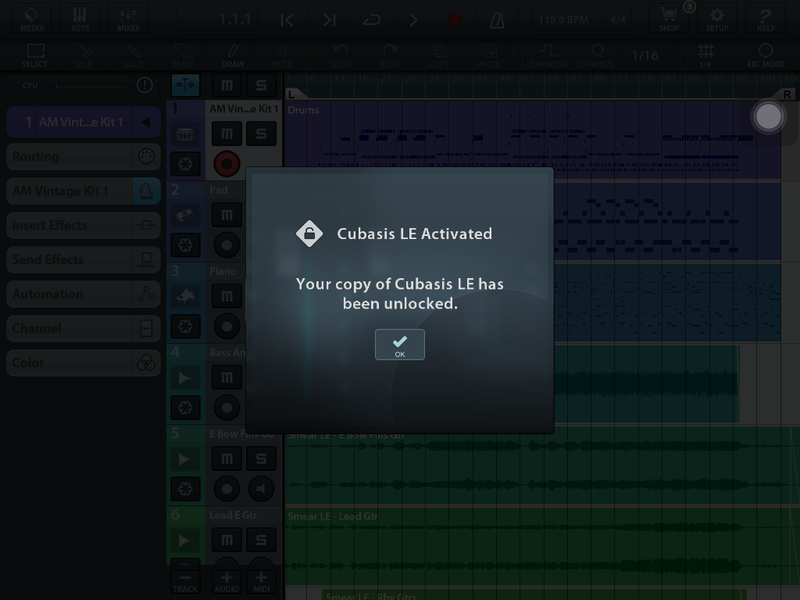Open the 1/16 quantize value dropdown
The height and width of the screenshot is (600, 800).
tap(644, 55)
